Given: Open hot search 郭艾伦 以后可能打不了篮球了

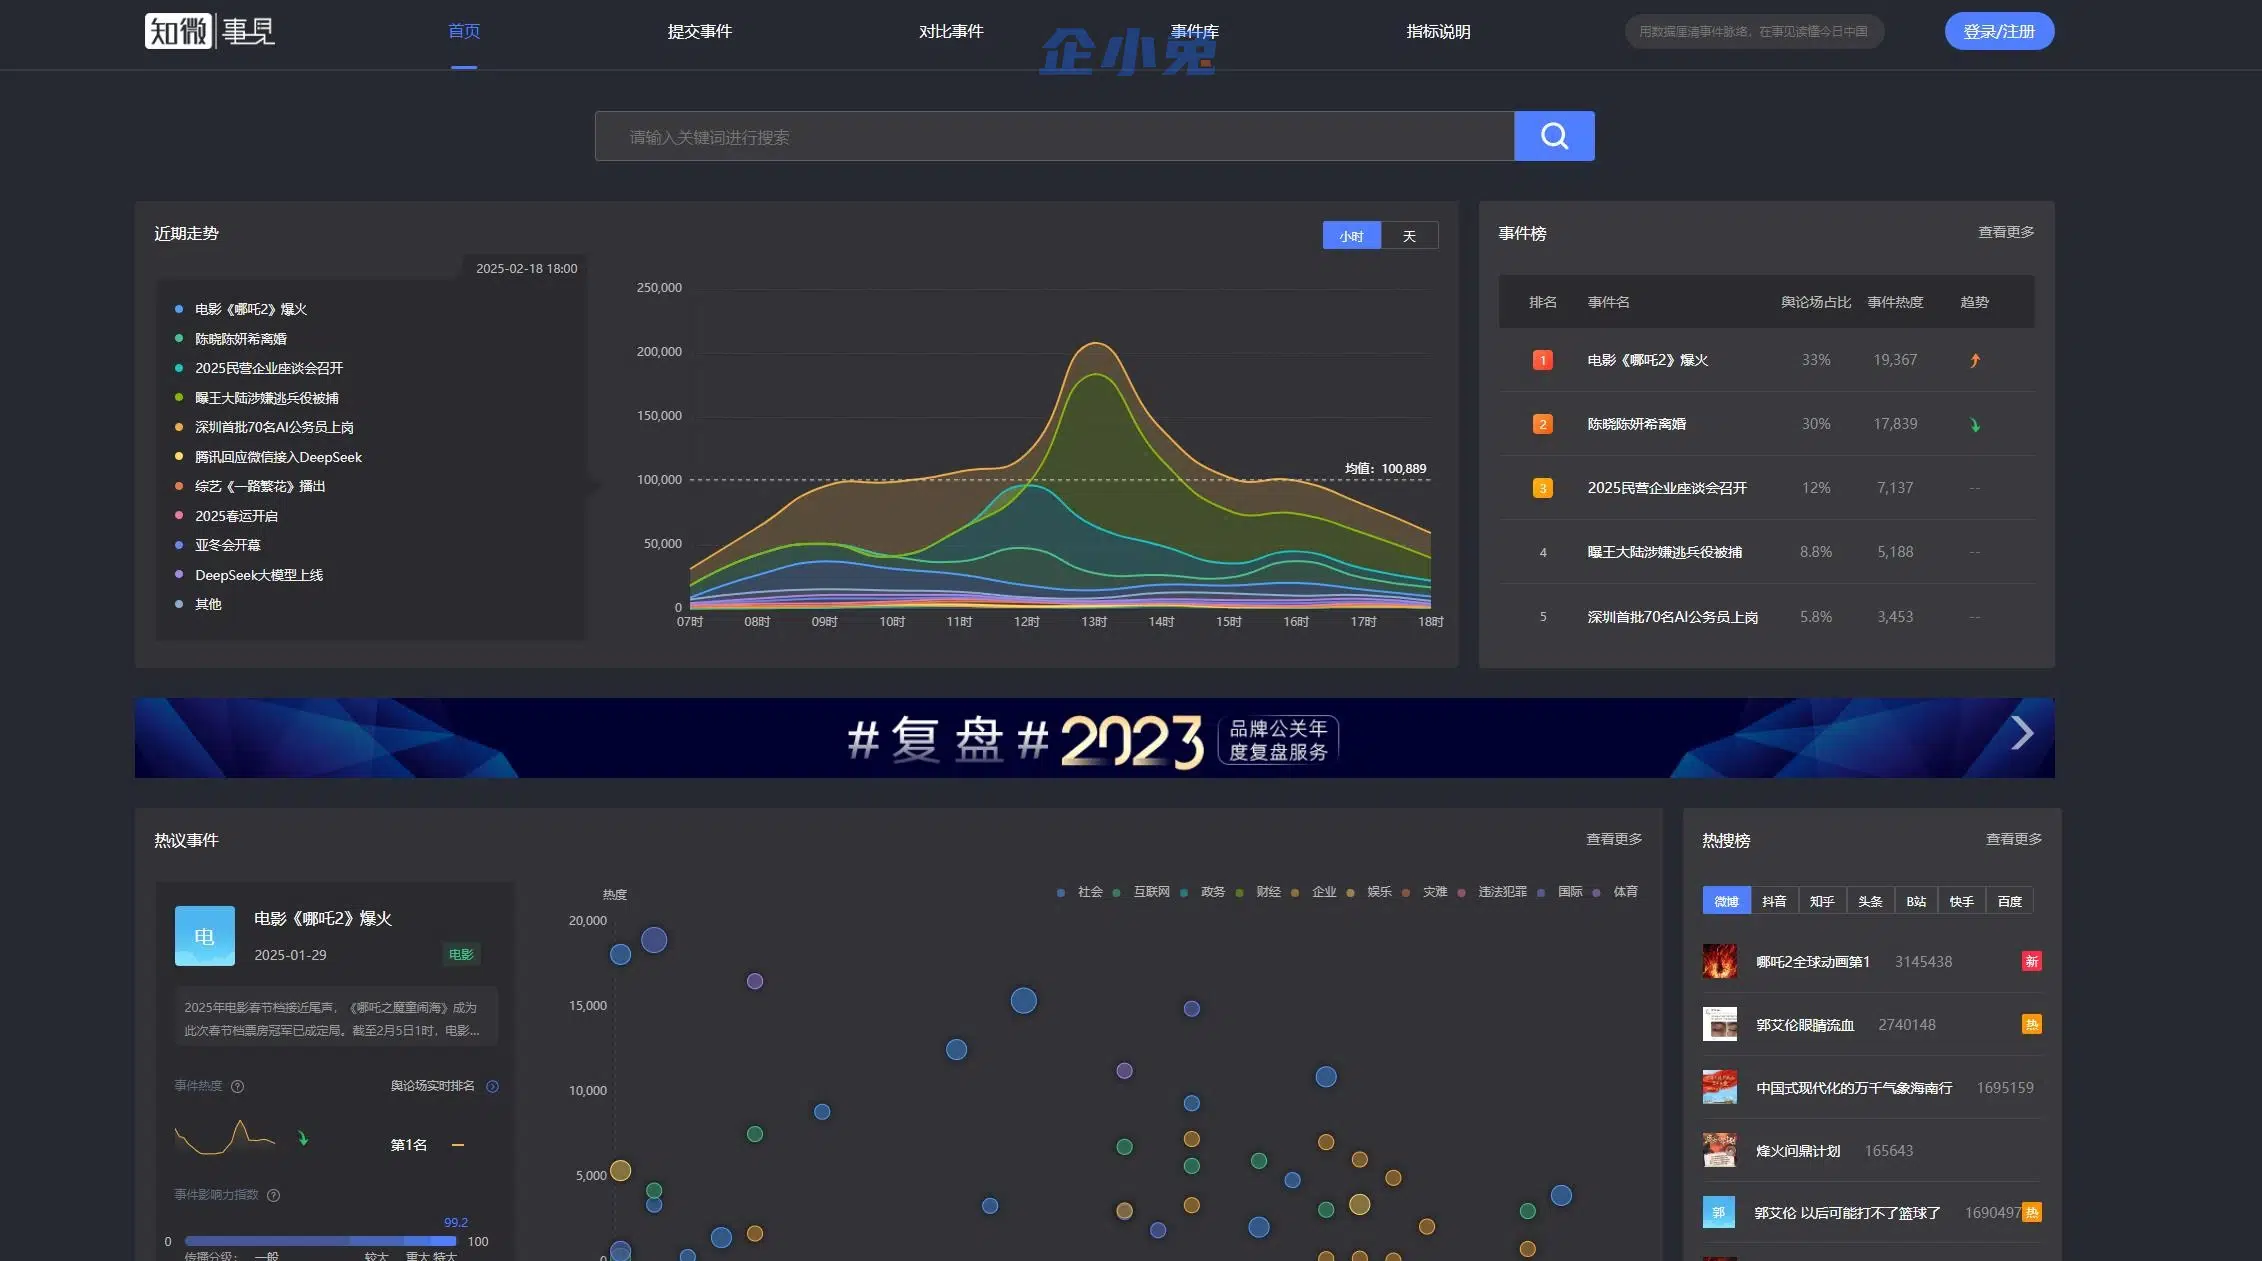Looking at the screenshot, I should point(1847,1213).
